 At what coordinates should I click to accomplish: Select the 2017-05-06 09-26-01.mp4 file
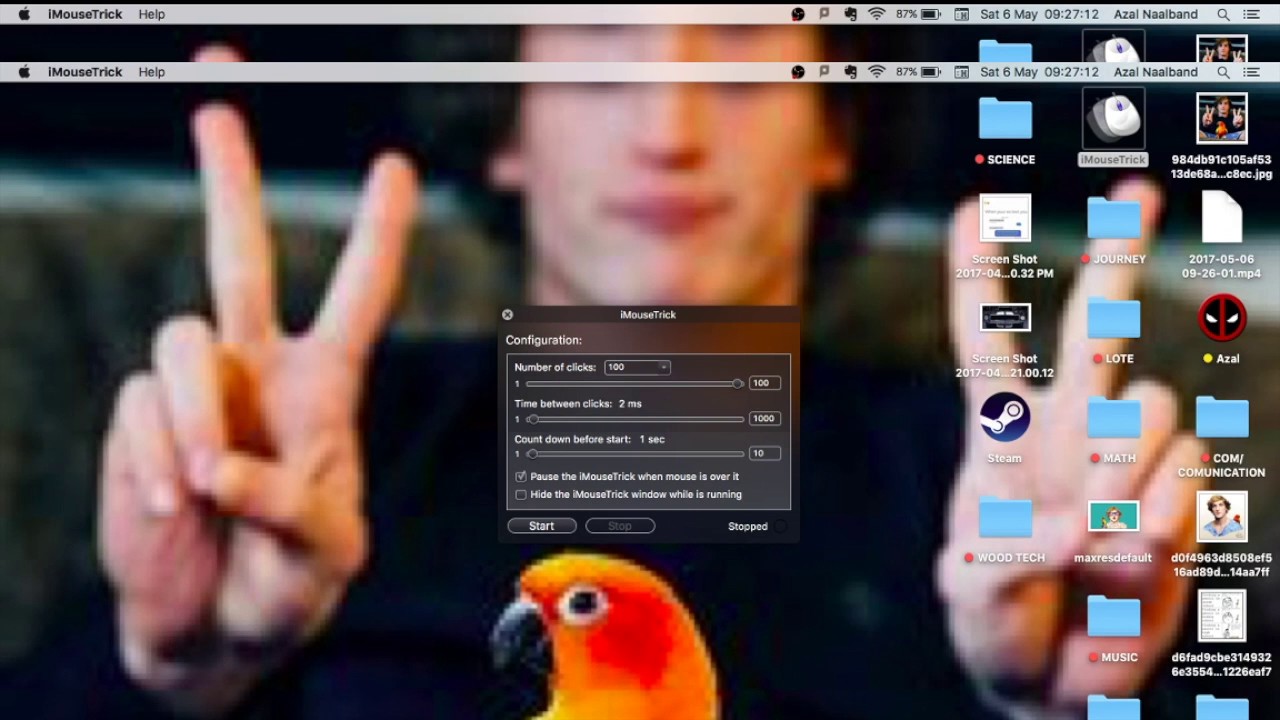click(x=1222, y=217)
